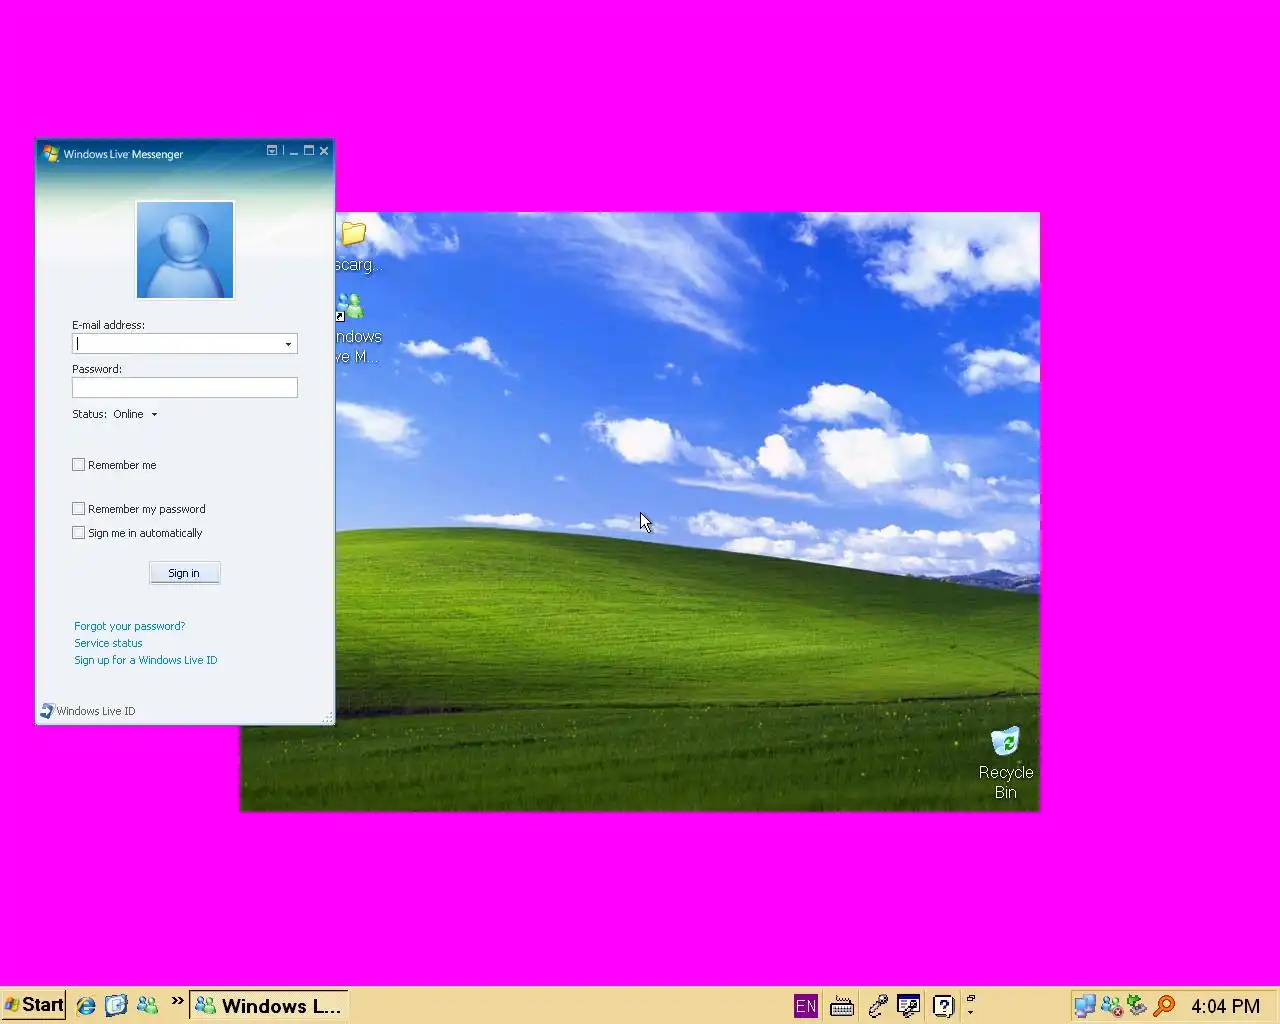Click the 4:04 PM clock

[x=1226, y=1006]
